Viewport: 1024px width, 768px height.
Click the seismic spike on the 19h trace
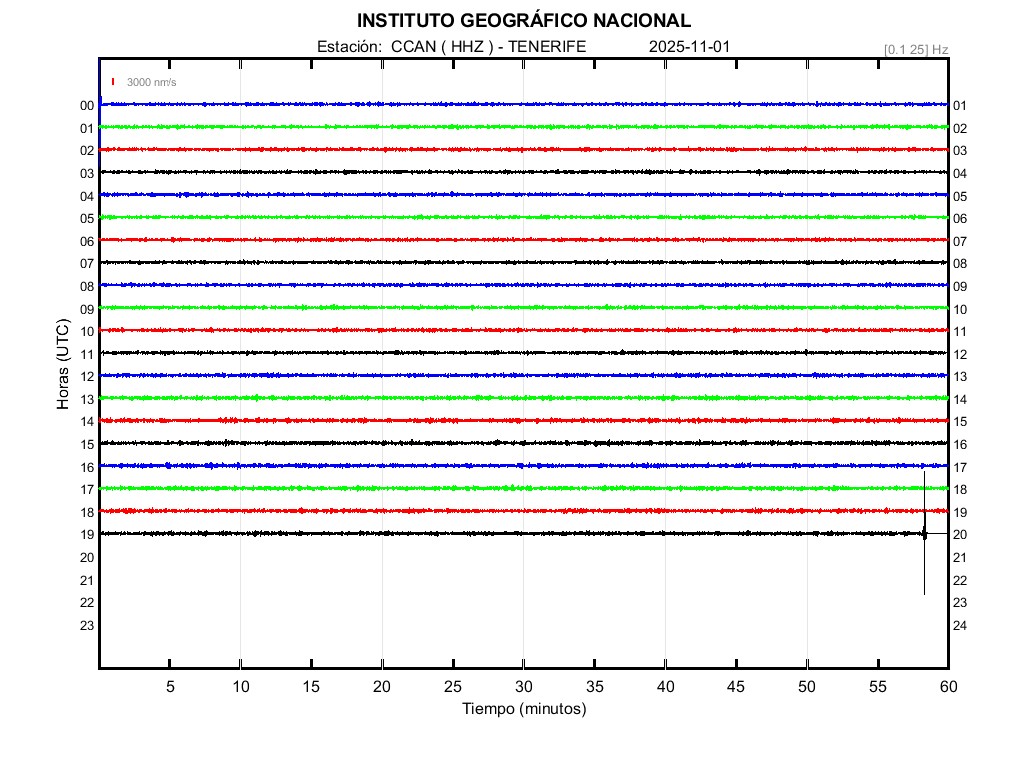click(924, 535)
